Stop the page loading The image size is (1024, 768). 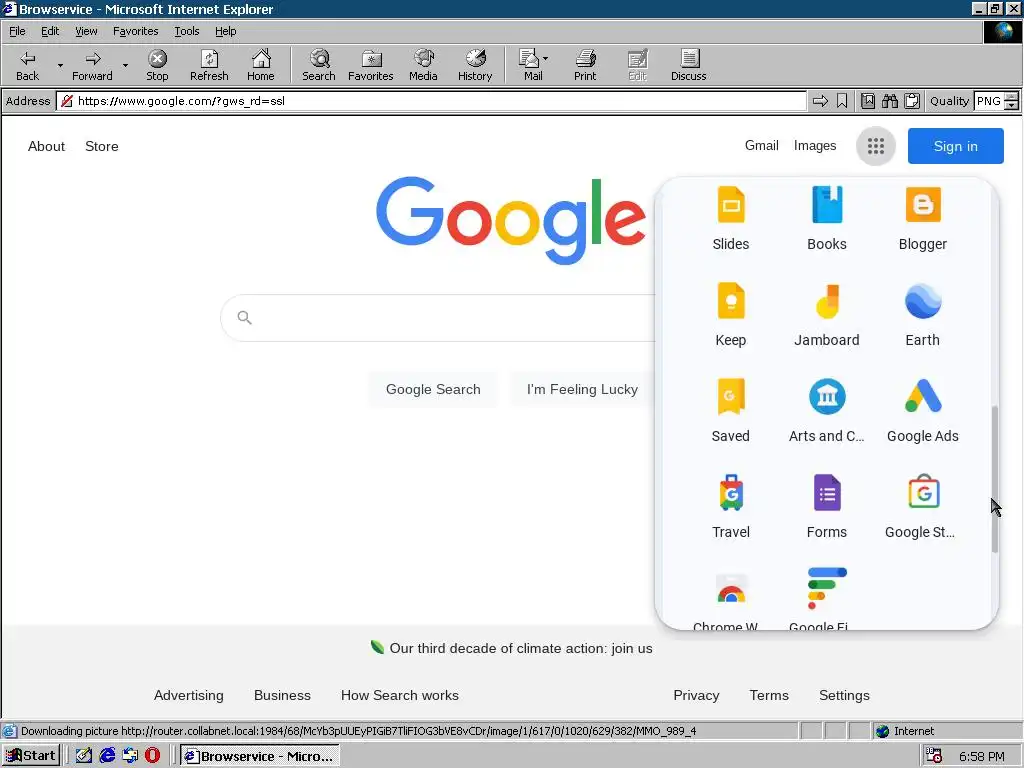tap(157, 65)
